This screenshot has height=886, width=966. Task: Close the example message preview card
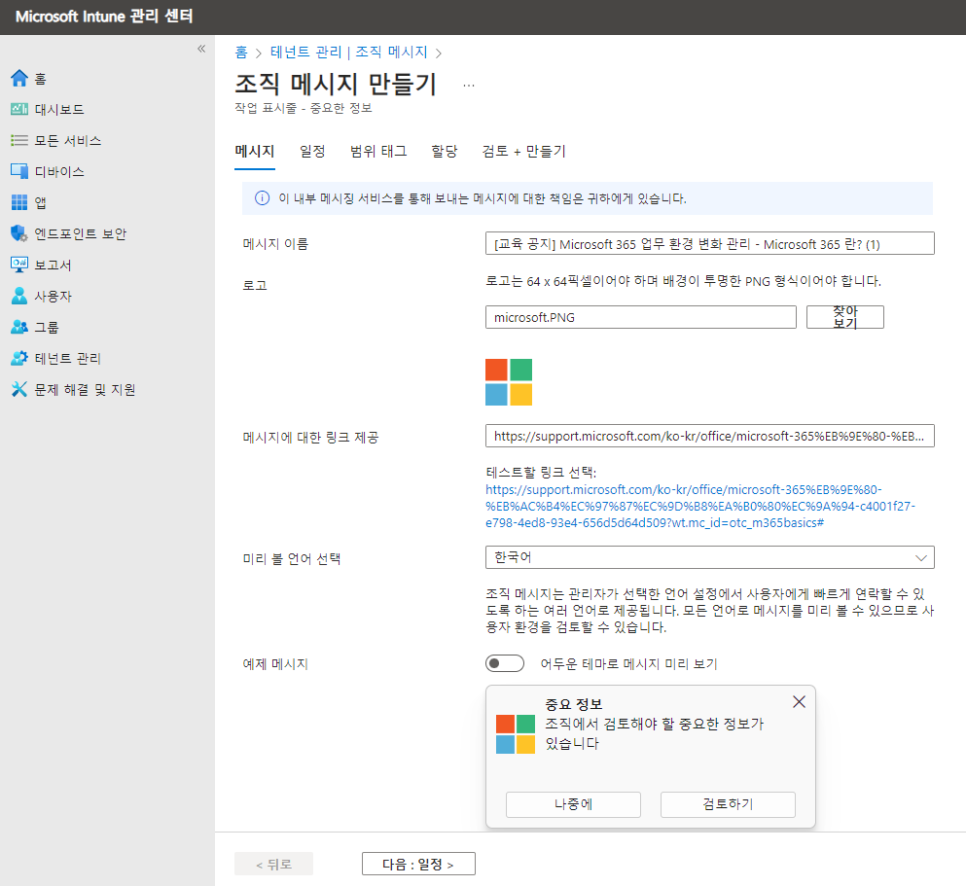coord(798,702)
